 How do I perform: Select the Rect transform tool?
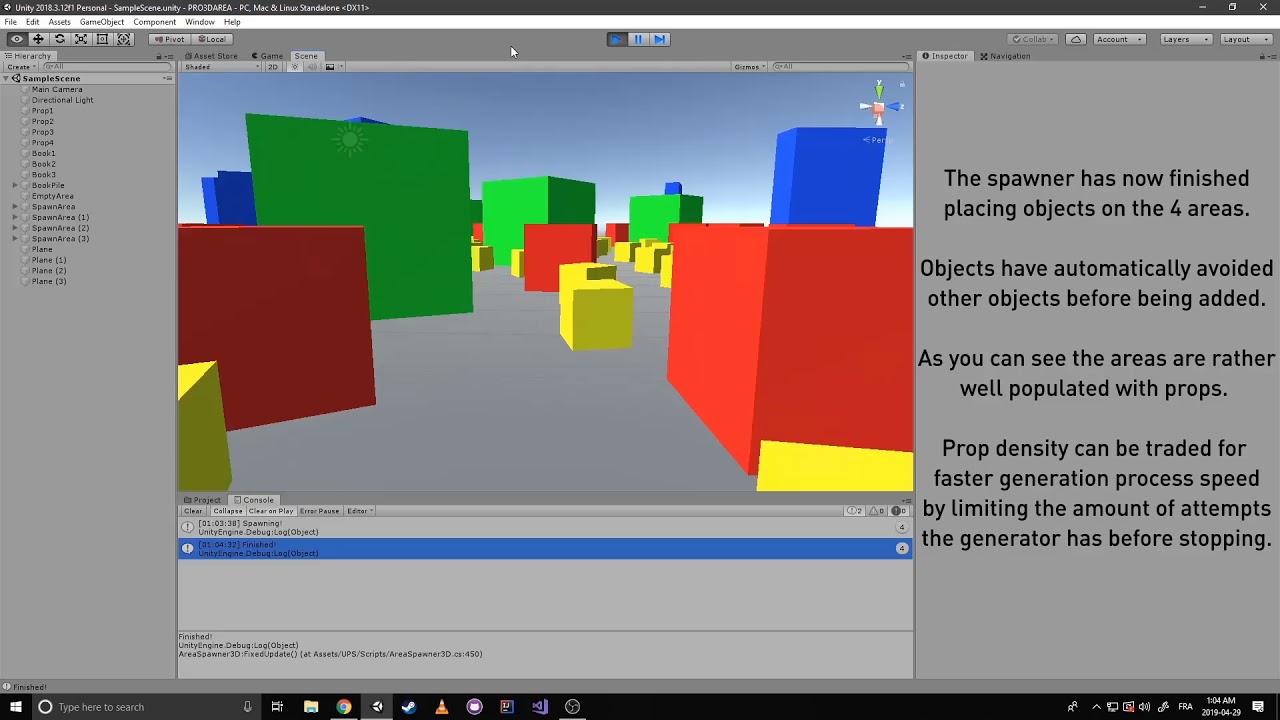pos(102,39)
